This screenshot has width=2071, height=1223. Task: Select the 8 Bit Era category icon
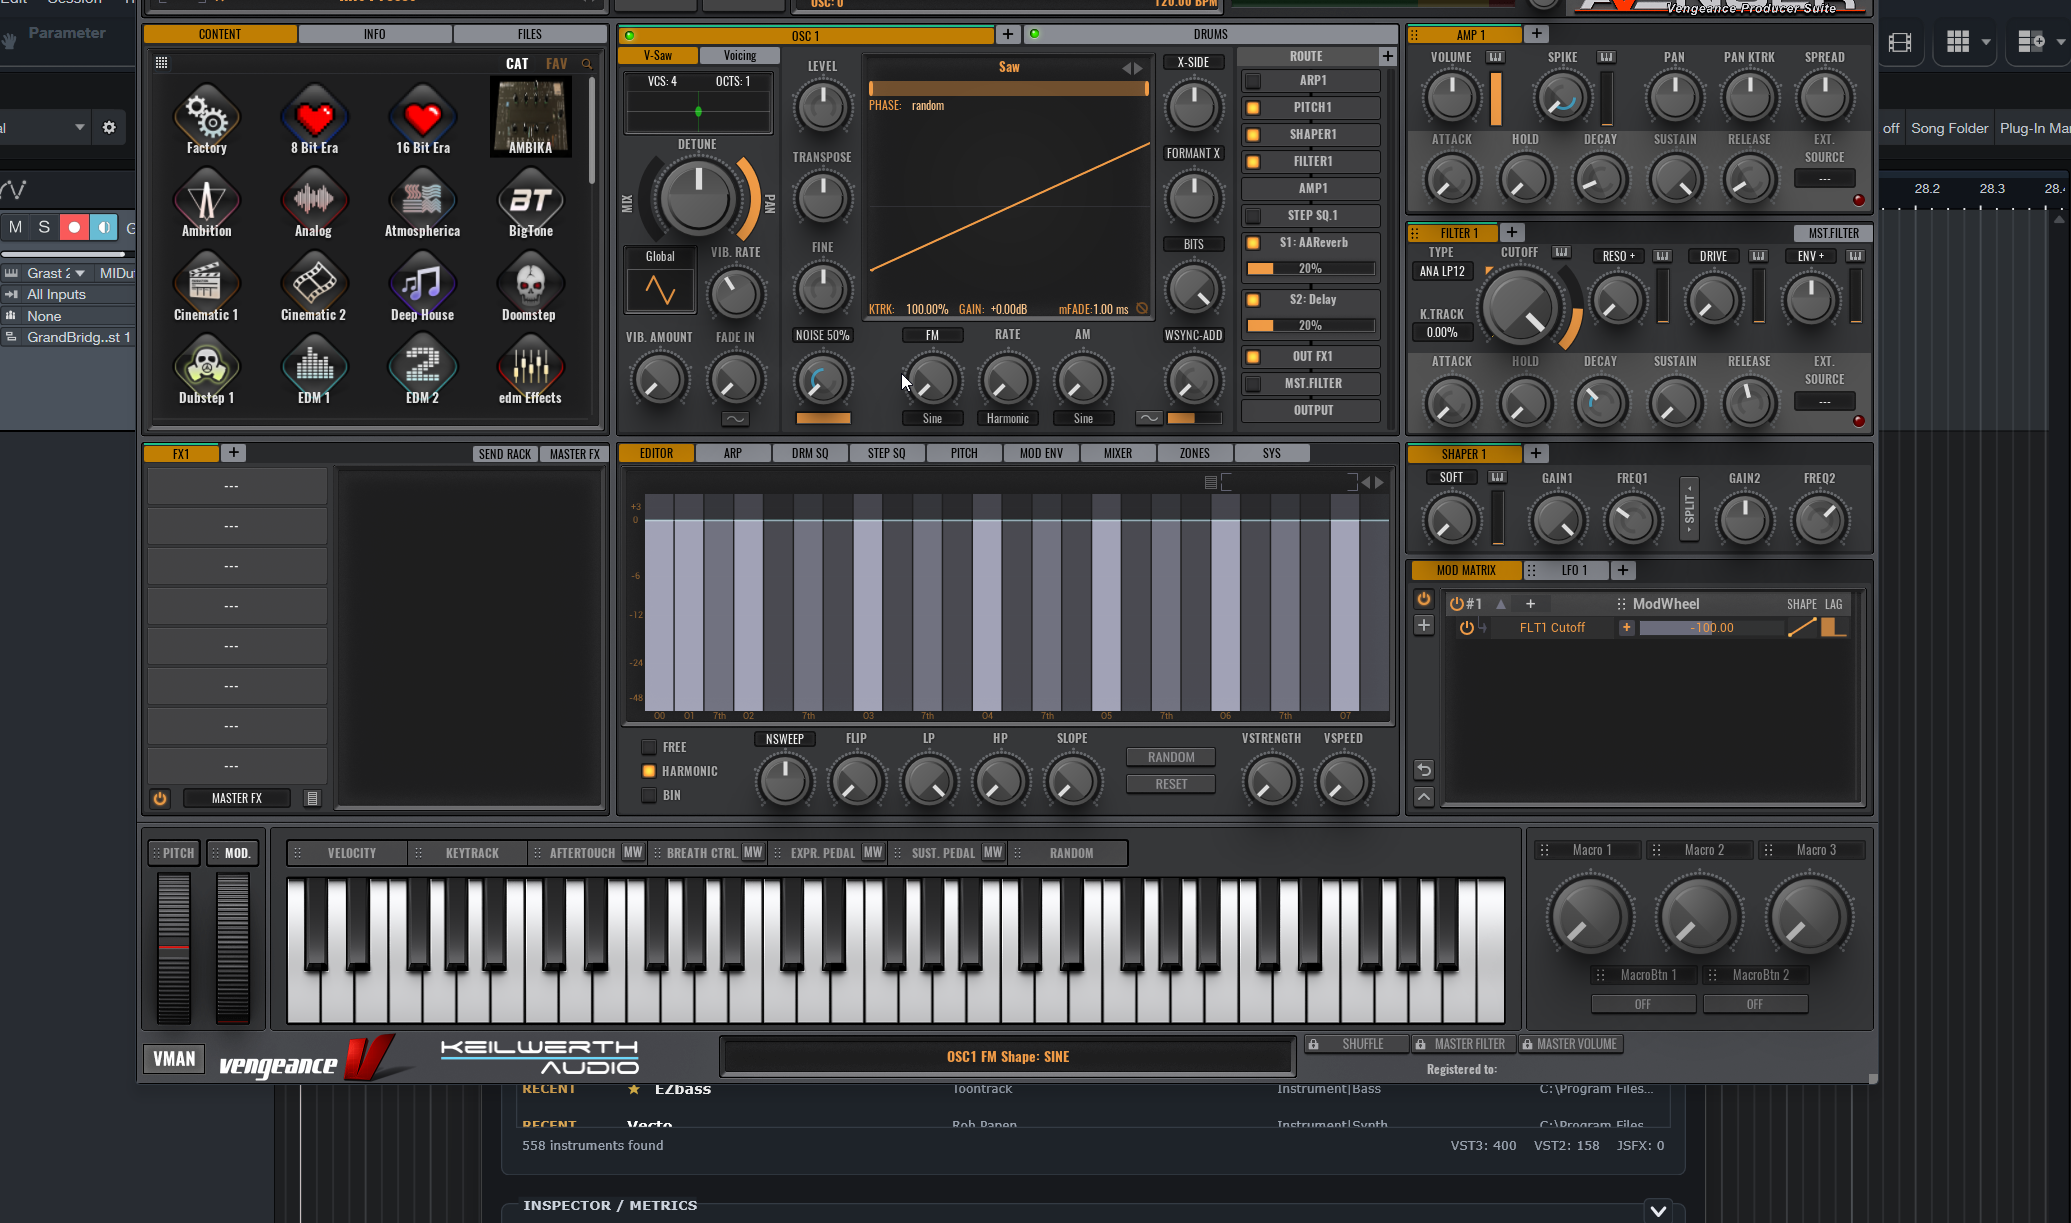[314, 119]
